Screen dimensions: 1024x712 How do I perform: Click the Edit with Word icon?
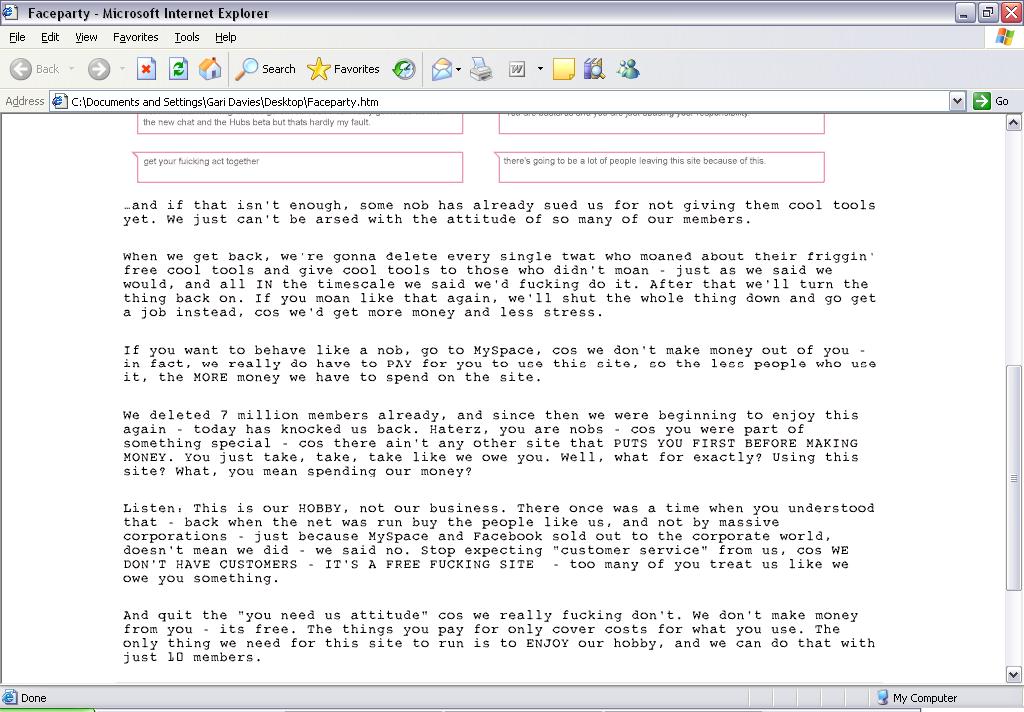point(517,69)
